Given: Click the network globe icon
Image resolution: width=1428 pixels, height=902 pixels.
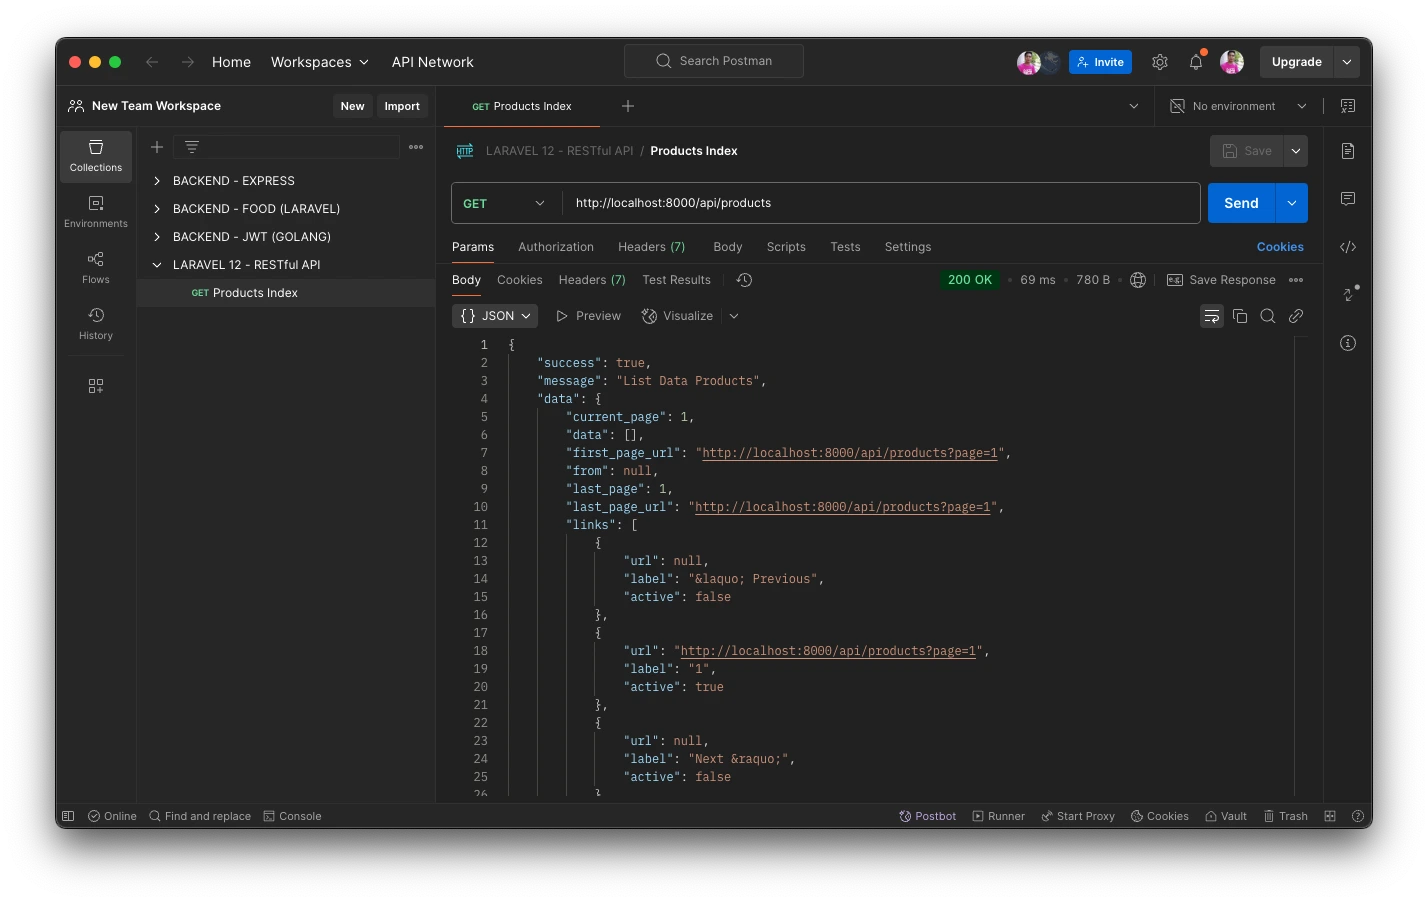Looking at the screenshot, I should tap(1138, 280).
